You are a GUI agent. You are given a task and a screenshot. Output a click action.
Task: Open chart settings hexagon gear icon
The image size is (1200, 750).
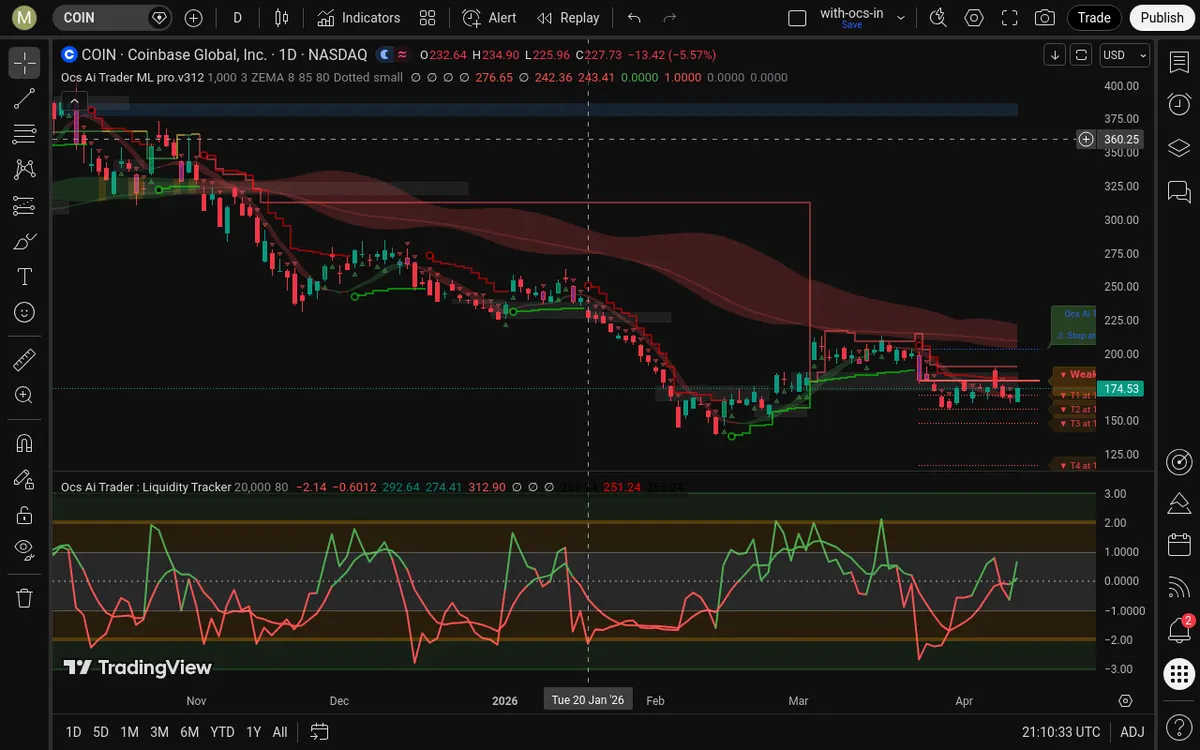(974, 18)
